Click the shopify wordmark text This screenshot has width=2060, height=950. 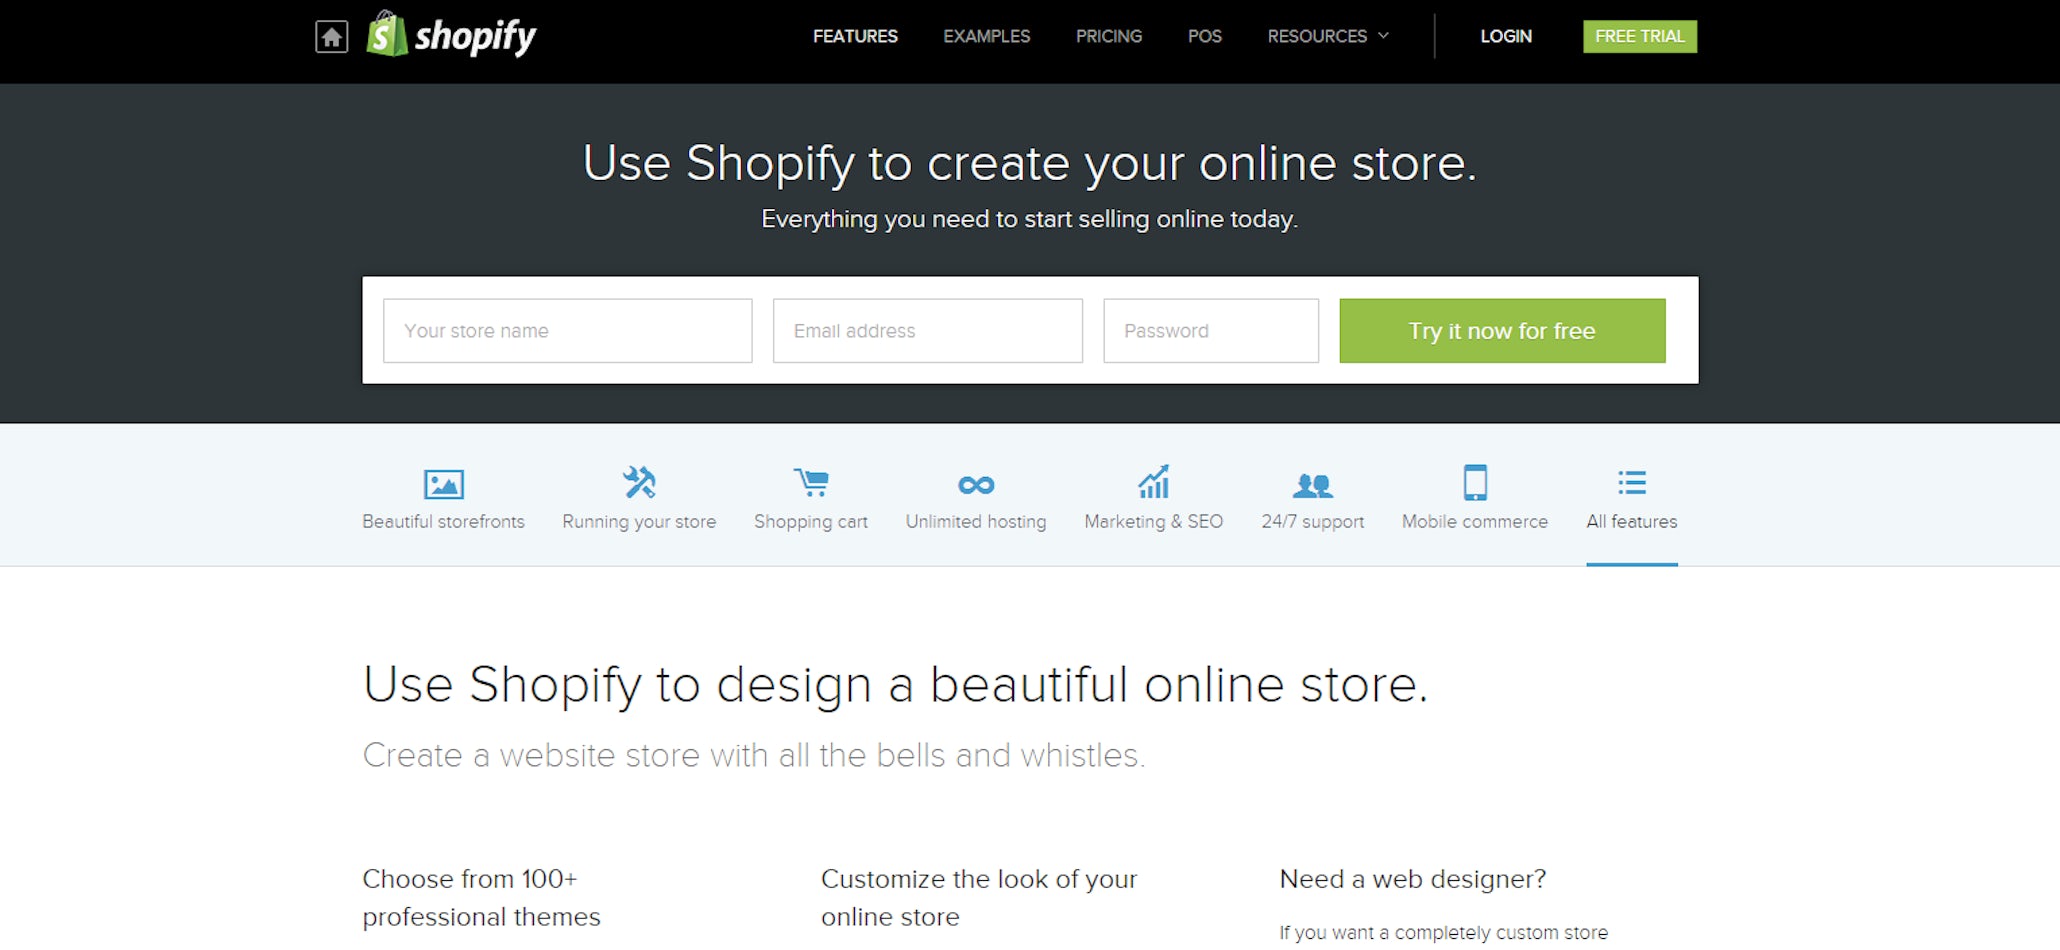tap(475, 37)
